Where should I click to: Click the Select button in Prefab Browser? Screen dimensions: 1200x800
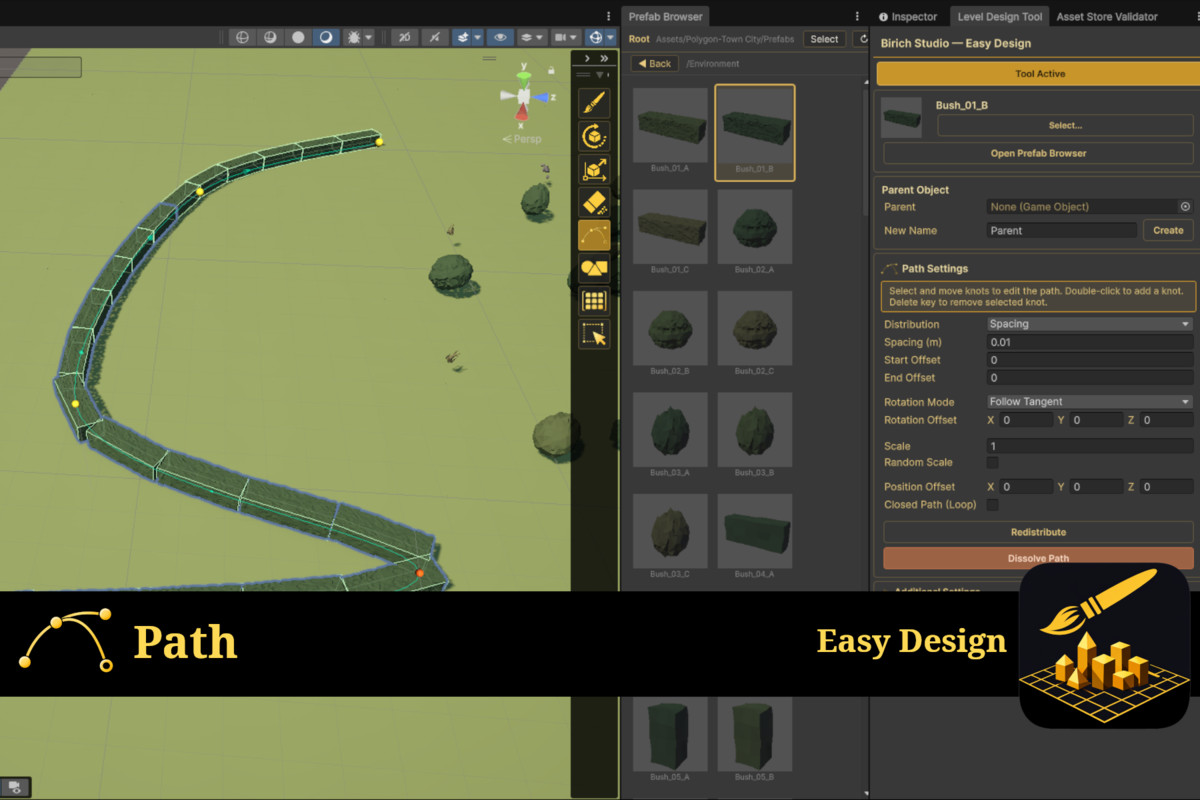click(x=824, y=39)
